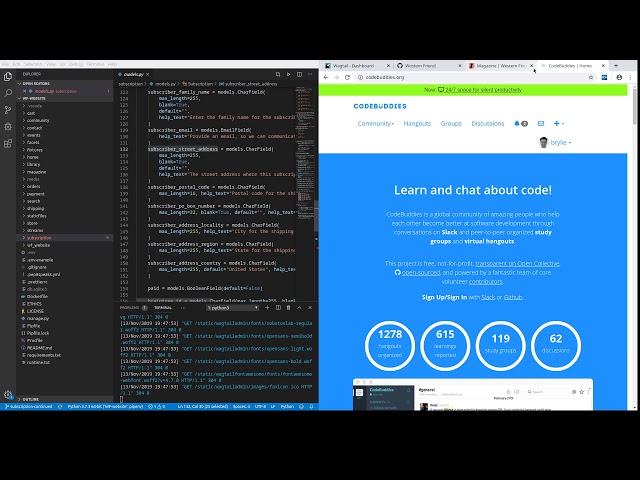The width and height of the screenshot is (640, 480).
Task: Expand the magazine folder
Action: coord(36,172)
